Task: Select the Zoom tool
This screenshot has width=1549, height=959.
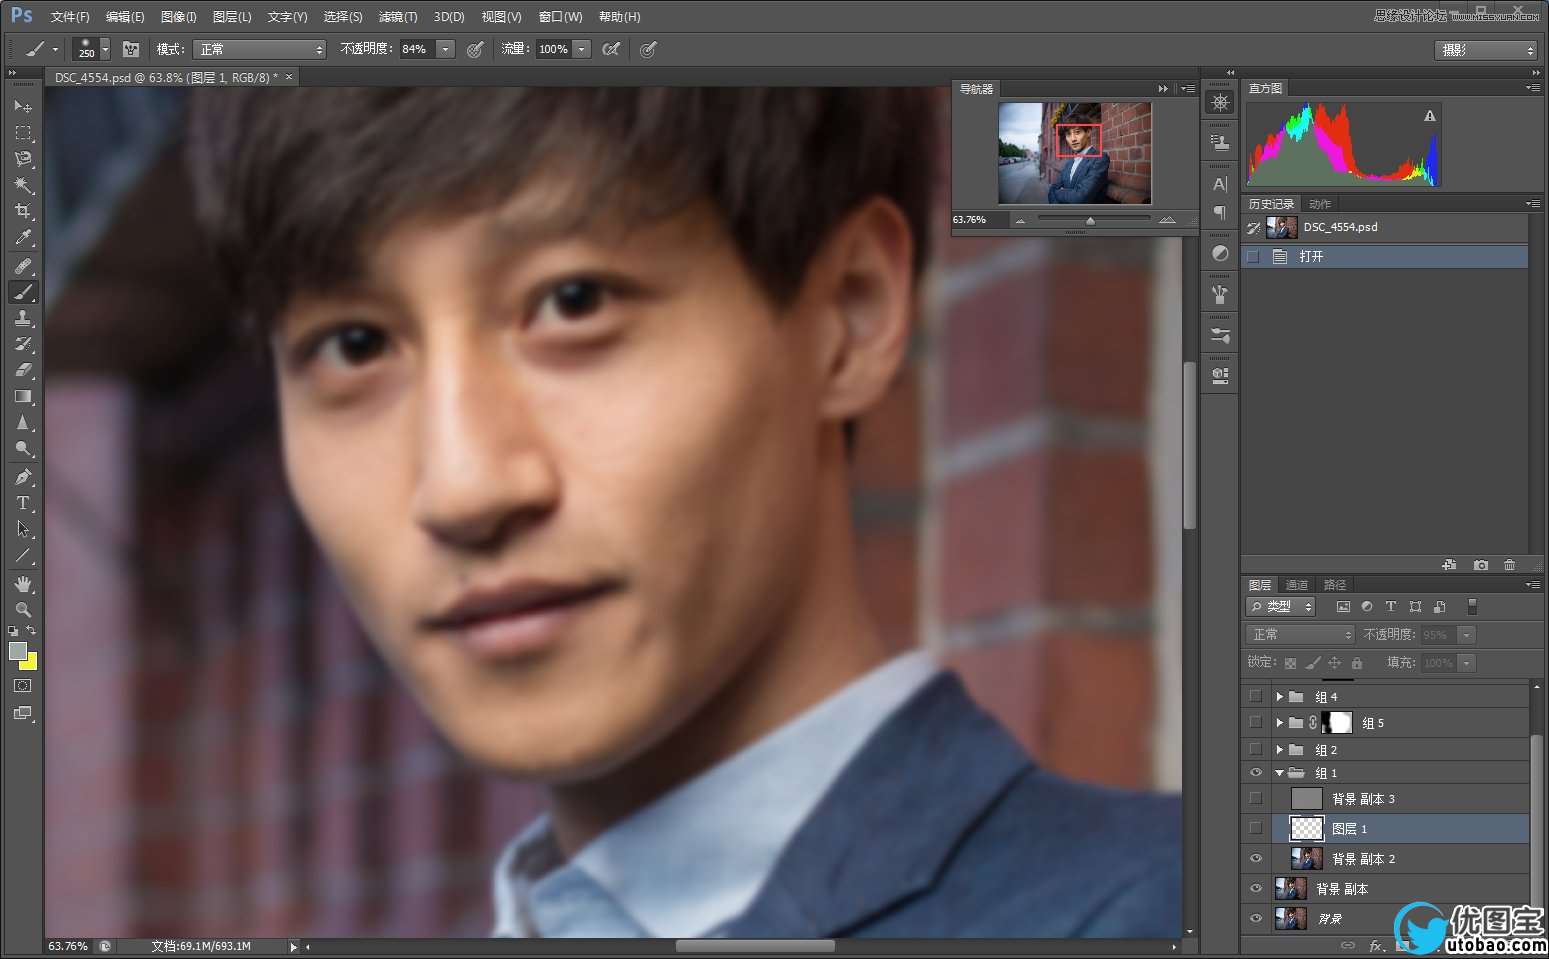Action: tap(23, 610)
